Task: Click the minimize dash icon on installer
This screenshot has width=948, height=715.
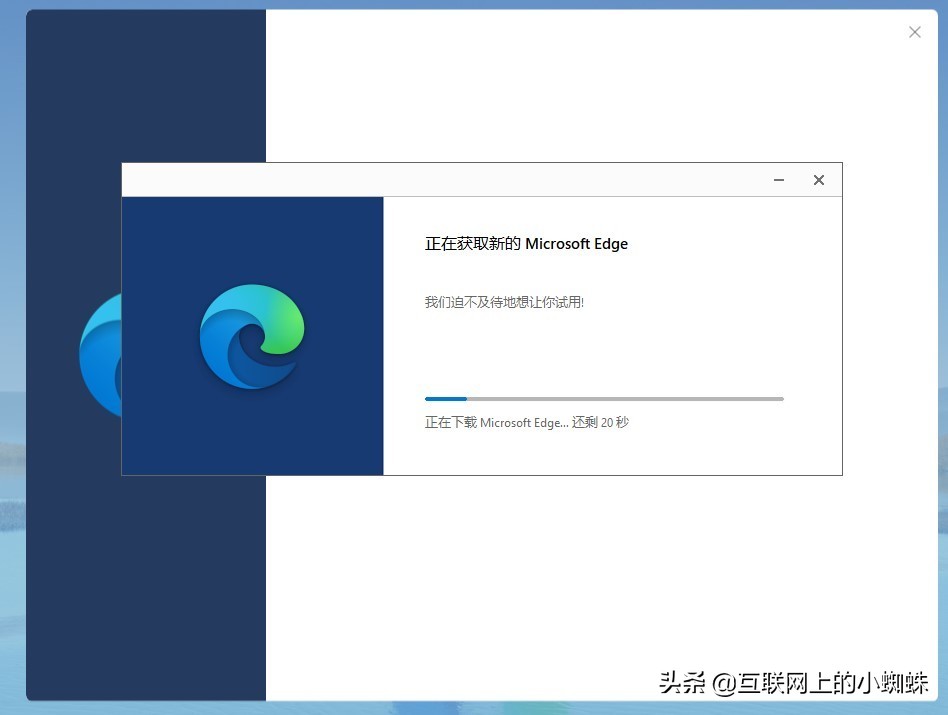Action: (778, 181)
